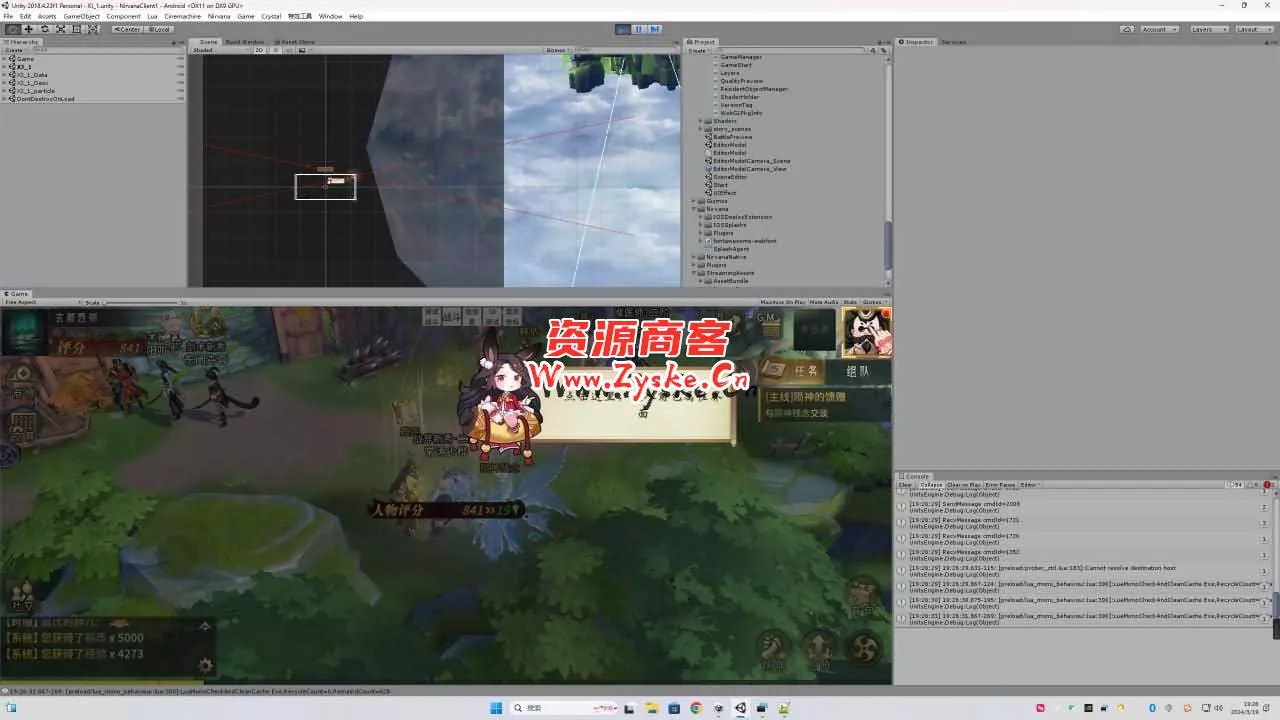
Task: Expand the Plugins folder under Nirvana
Action: tap(701, 233)
